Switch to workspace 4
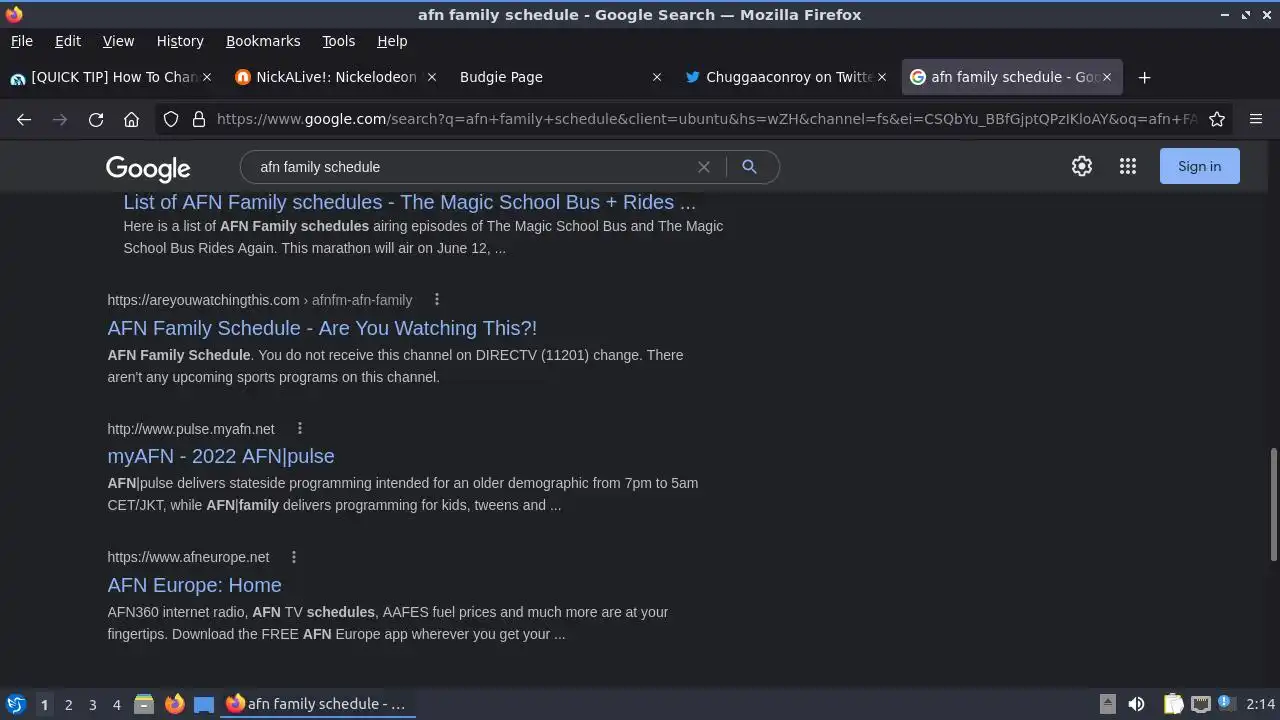The image size is (1280, 720). [116, 705]
